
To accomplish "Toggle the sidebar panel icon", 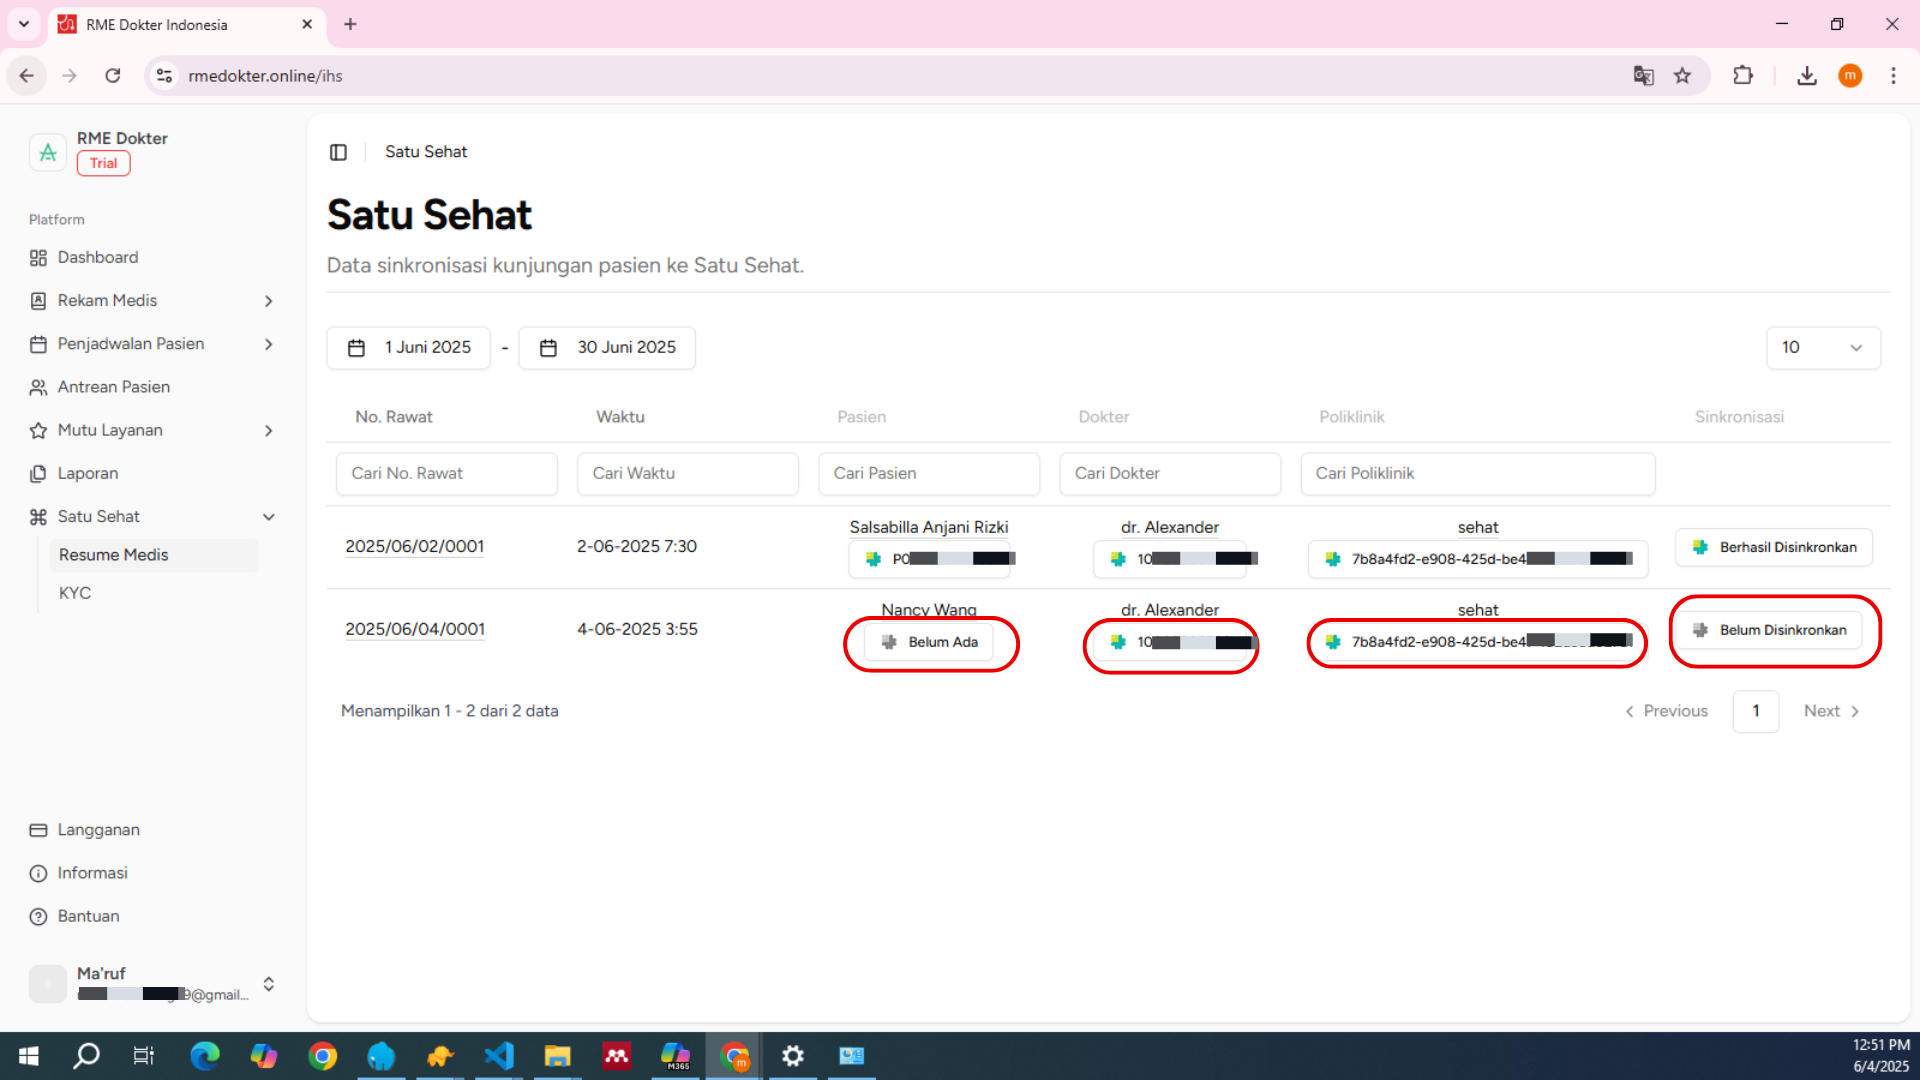I will pos(338,152).
